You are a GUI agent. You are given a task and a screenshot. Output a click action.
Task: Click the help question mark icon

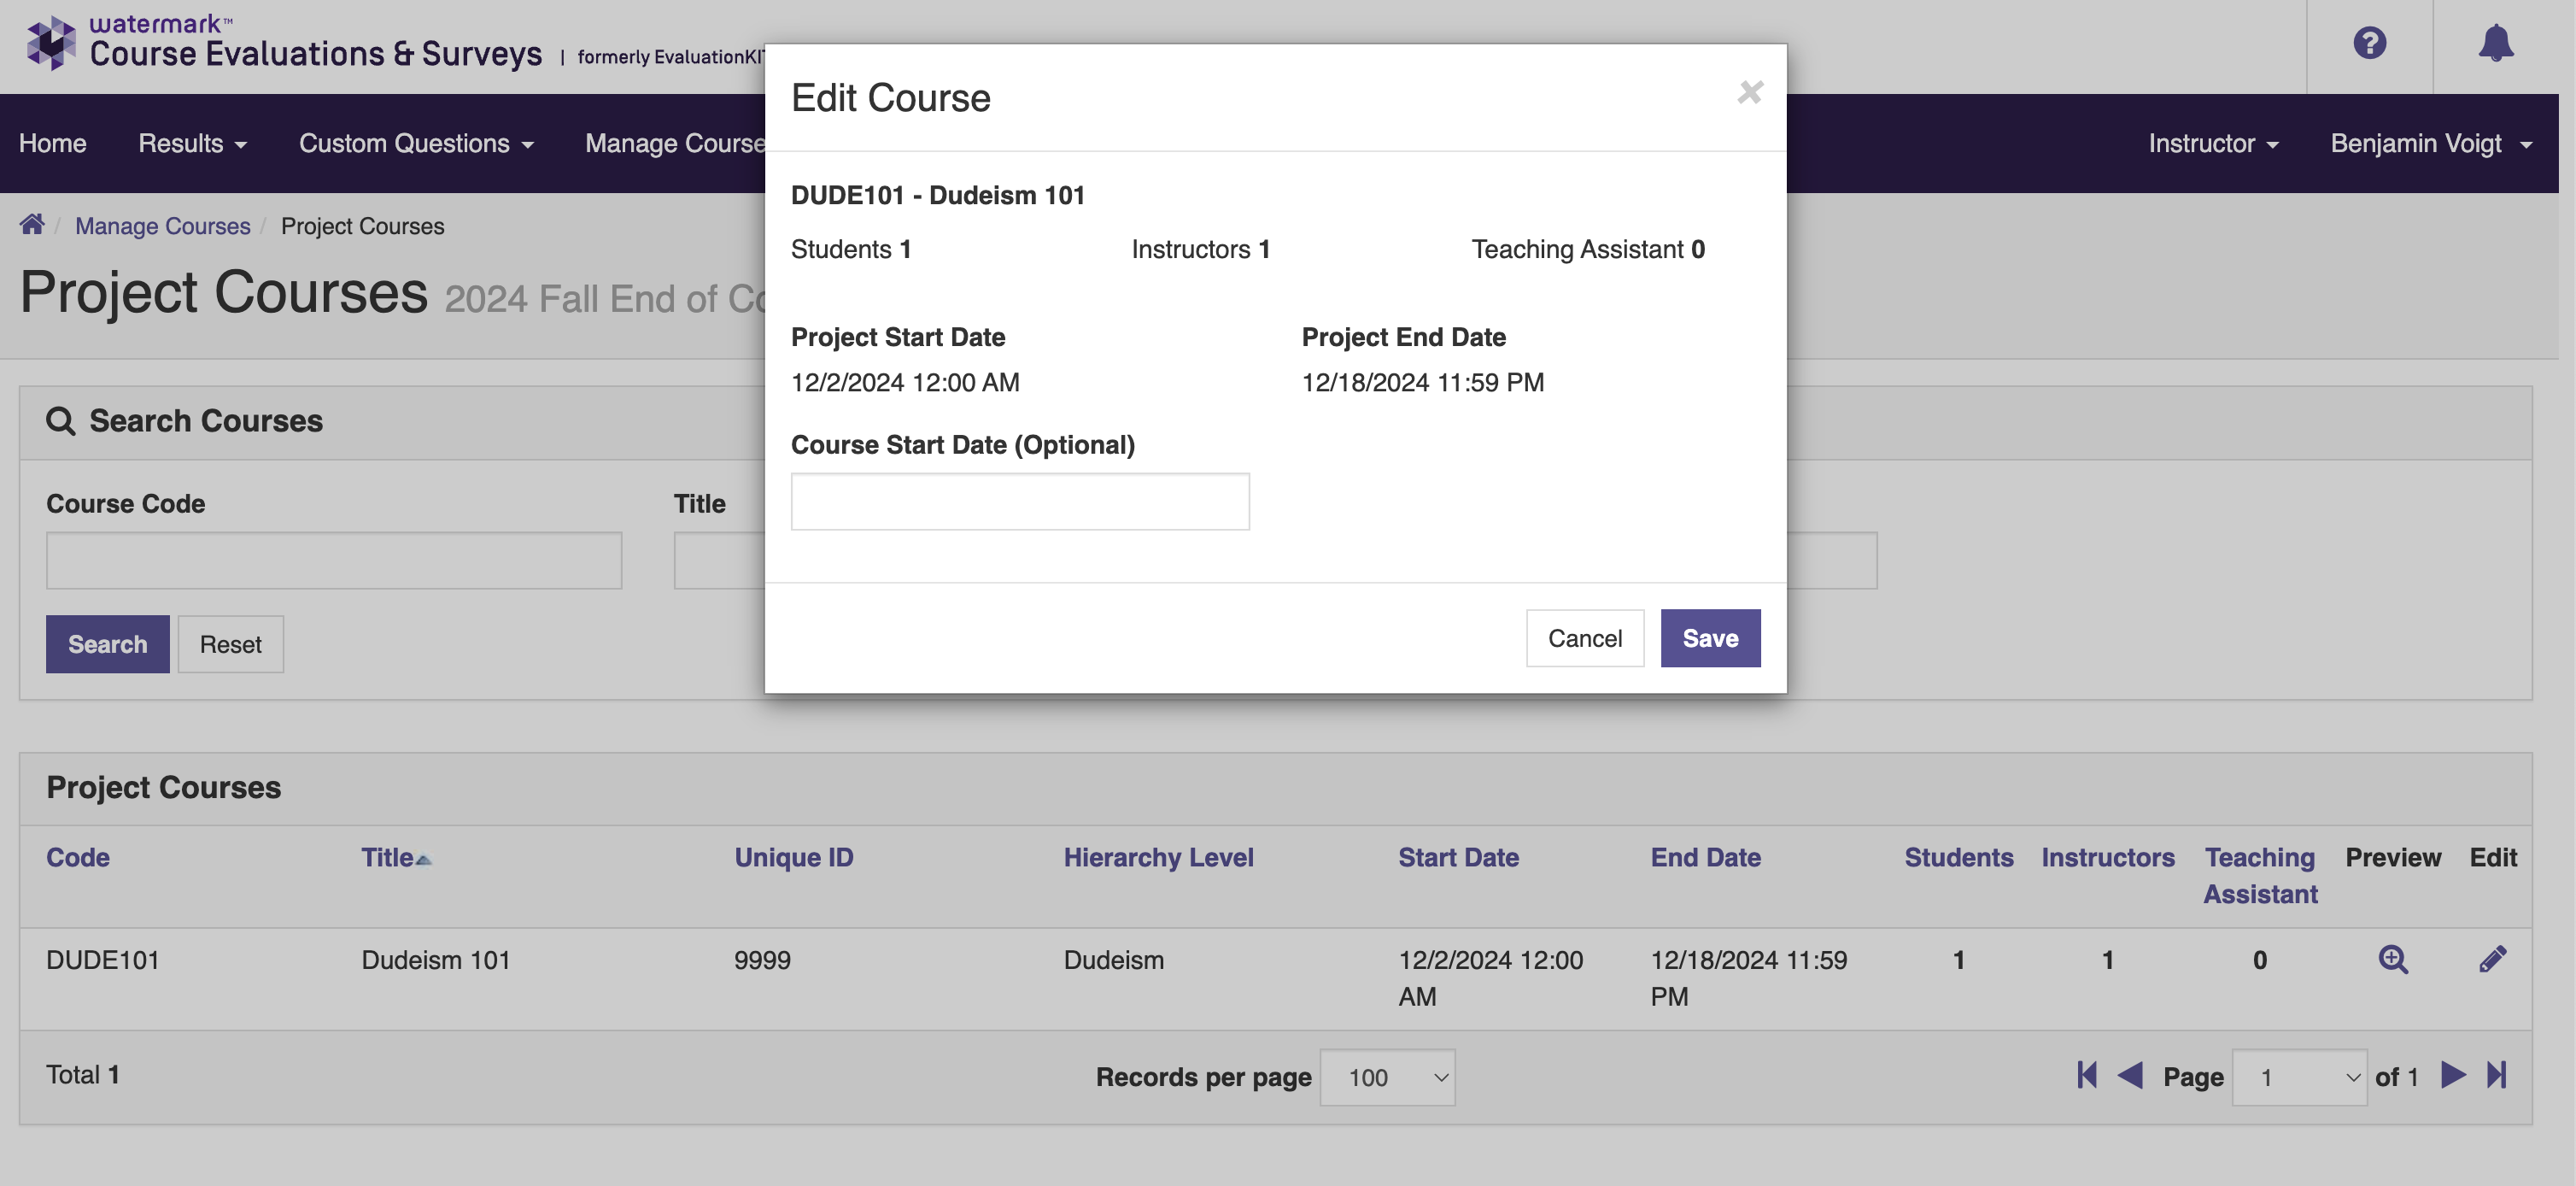2369,43
